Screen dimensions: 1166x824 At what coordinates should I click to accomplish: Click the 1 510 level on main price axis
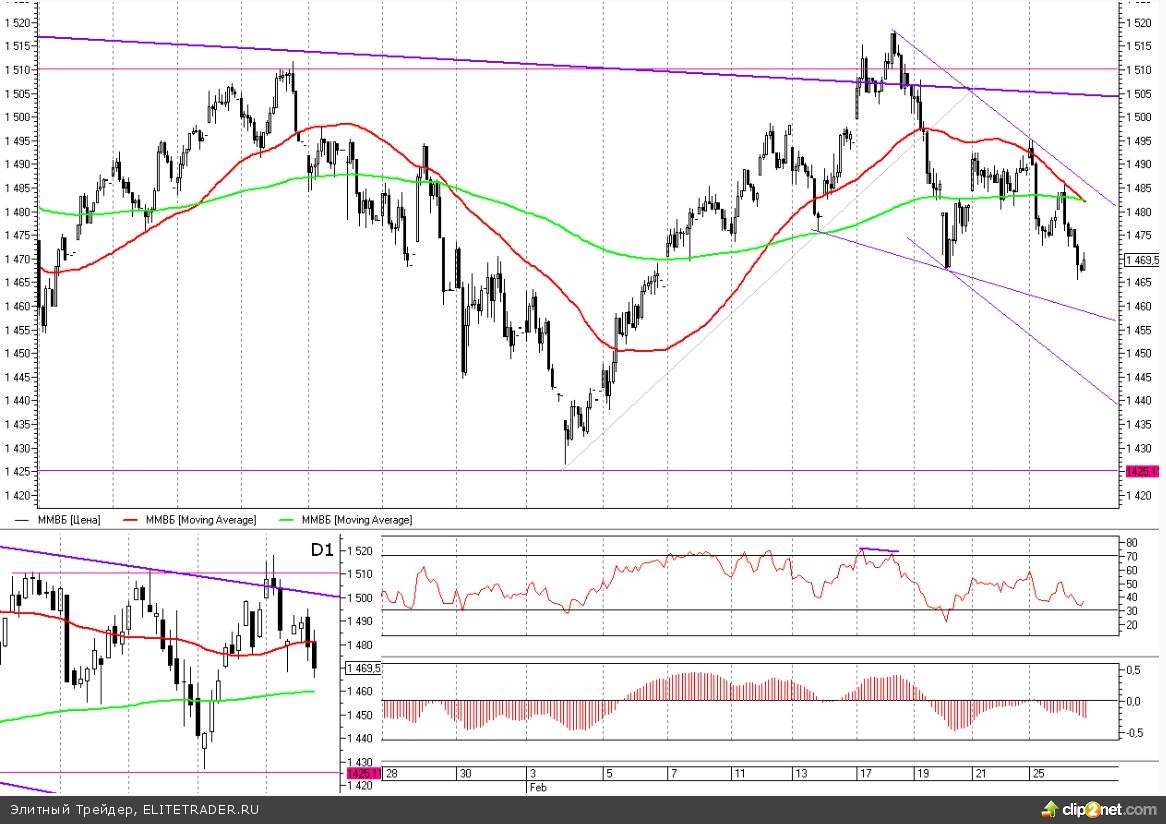[x=1139, y=70]
